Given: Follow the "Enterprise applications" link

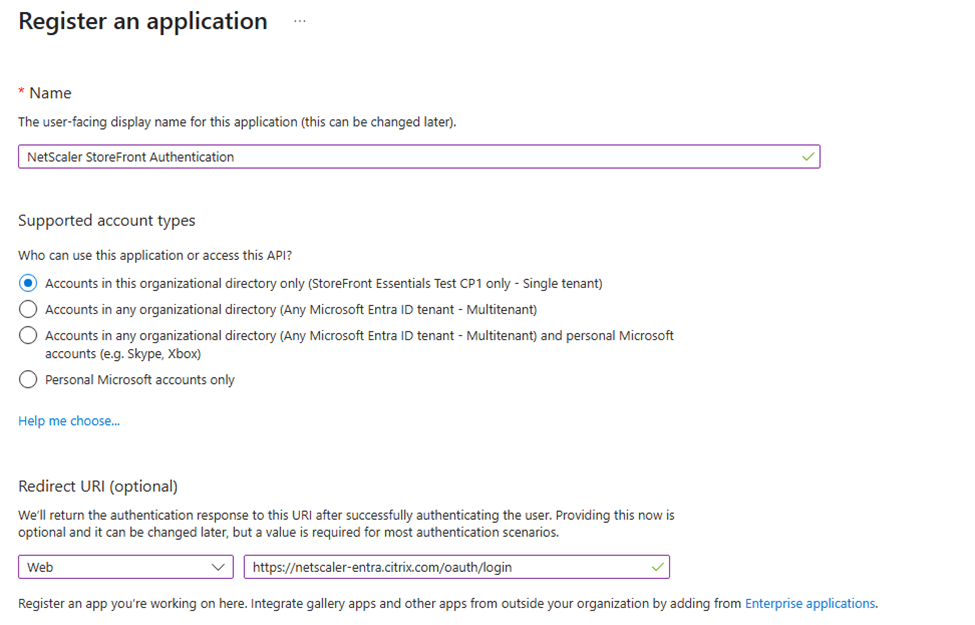Looking at the screenshot, I should [x=808, y=603].
